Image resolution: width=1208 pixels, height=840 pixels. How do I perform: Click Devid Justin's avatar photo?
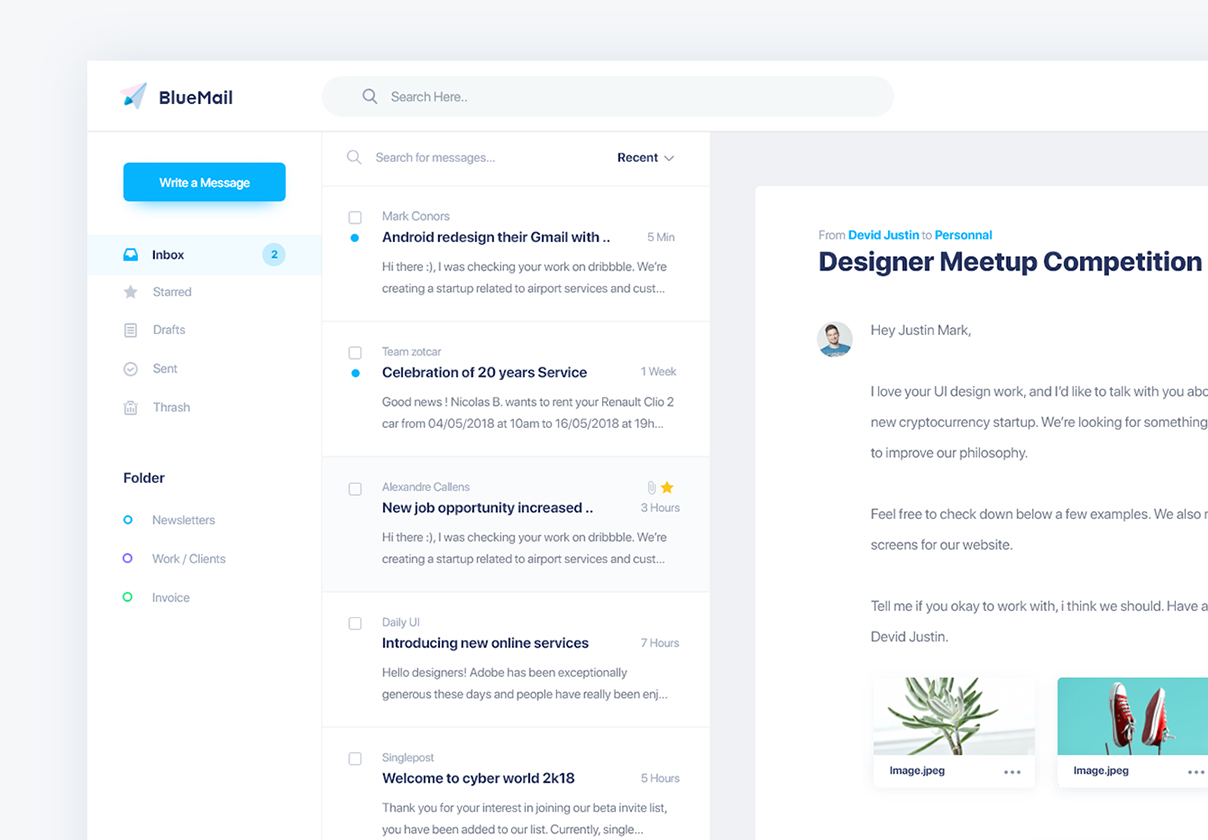pyautogui.click(x=835, y=339)
